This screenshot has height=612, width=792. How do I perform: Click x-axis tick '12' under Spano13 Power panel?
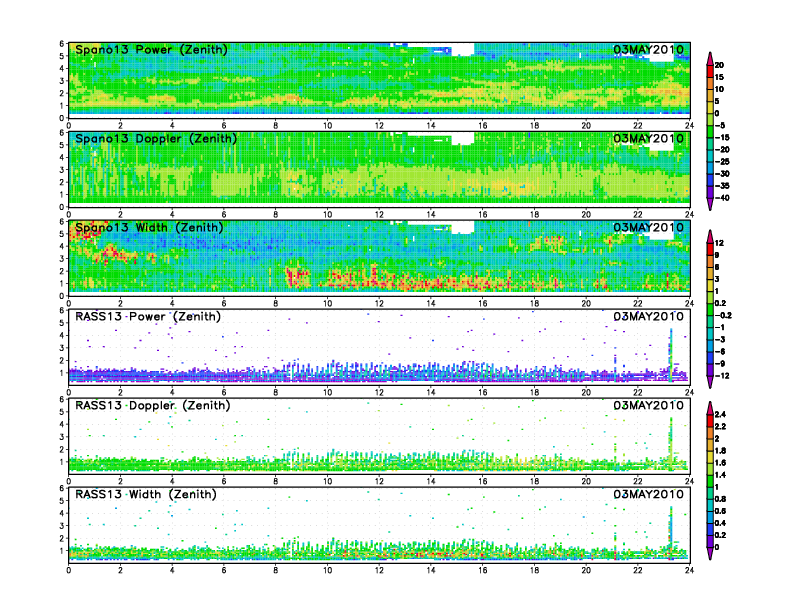coord(379,126)
